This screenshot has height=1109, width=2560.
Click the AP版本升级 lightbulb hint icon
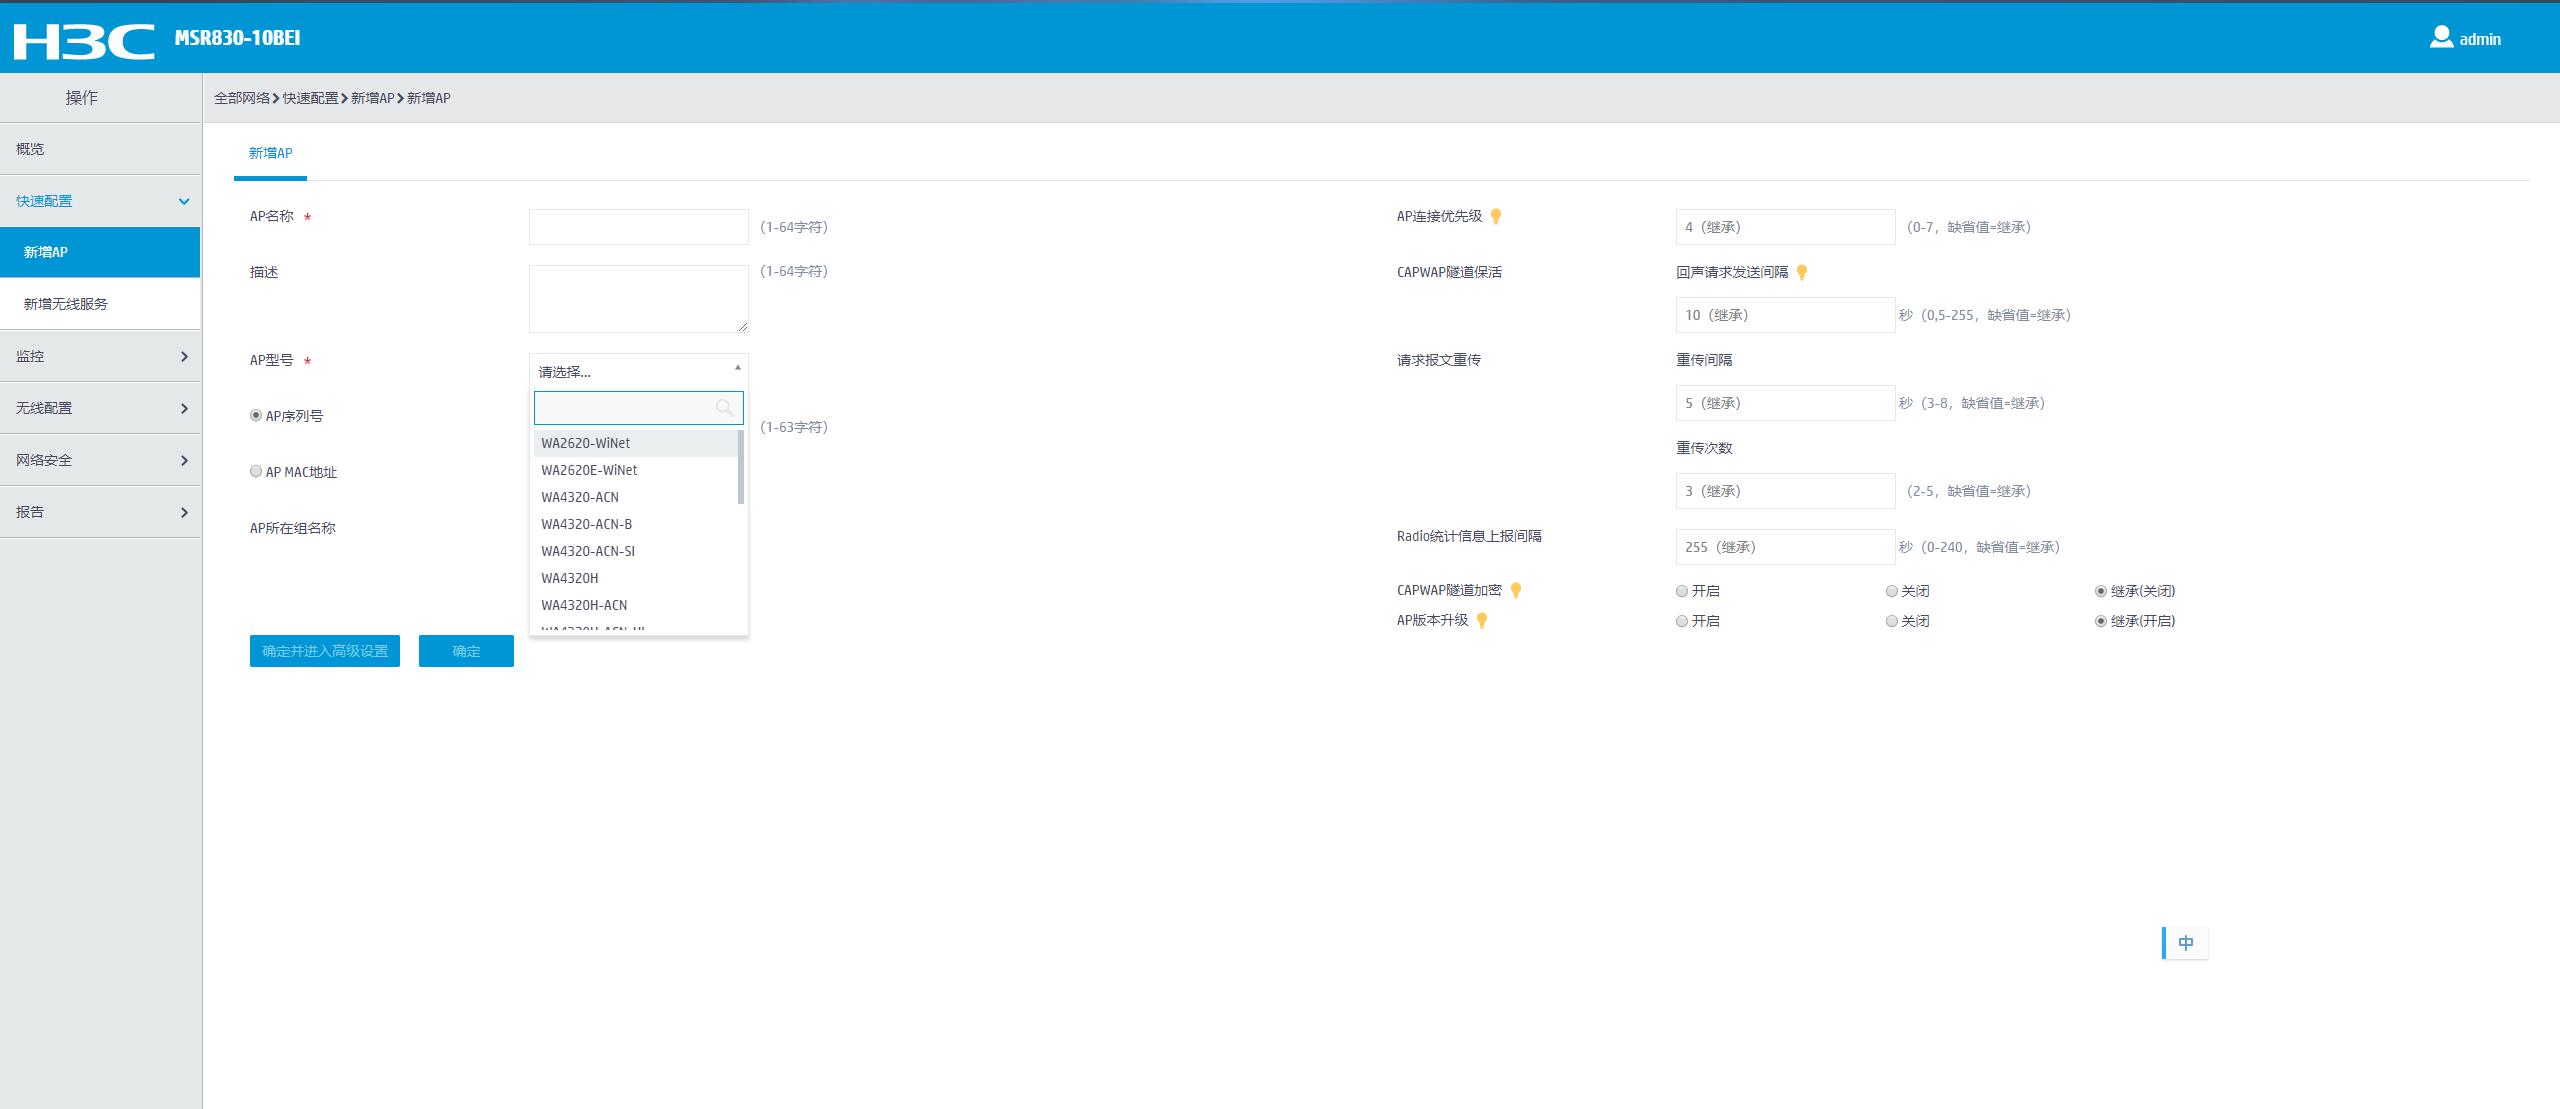tap(1482, 621)
